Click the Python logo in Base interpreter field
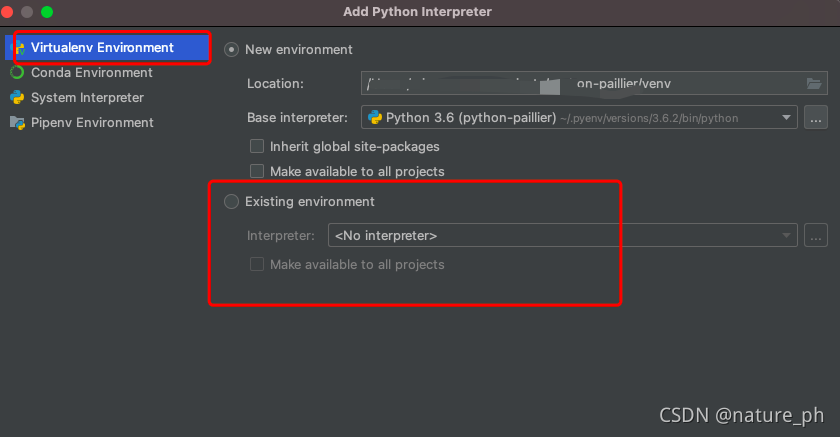The image size is (840, 437). tap(375, 117)
